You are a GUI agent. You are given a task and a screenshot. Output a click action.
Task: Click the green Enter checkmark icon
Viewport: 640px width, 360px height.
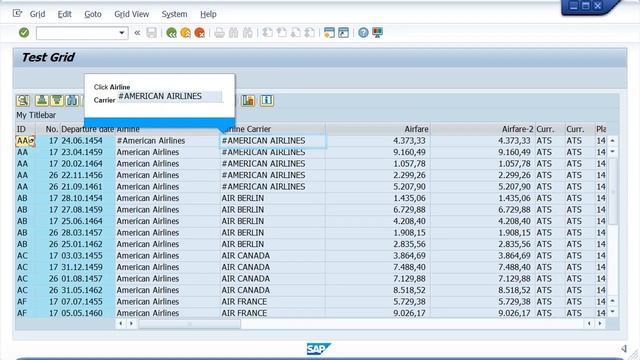(24, 33)
